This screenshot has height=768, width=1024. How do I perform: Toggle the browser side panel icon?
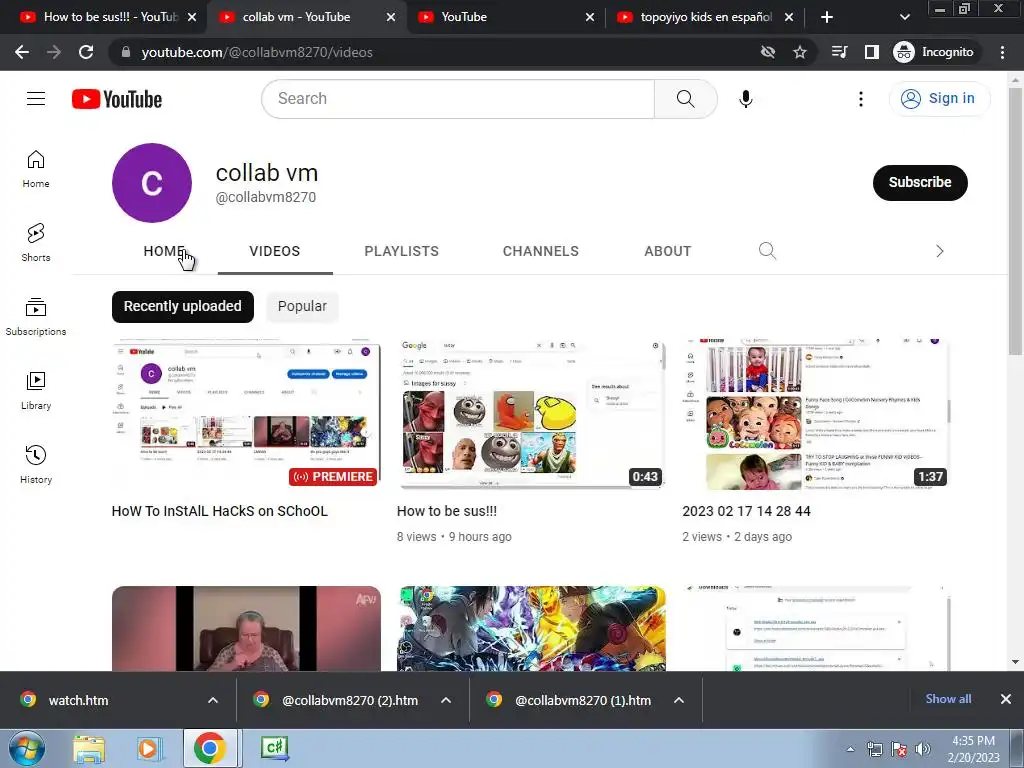(872, 52)
